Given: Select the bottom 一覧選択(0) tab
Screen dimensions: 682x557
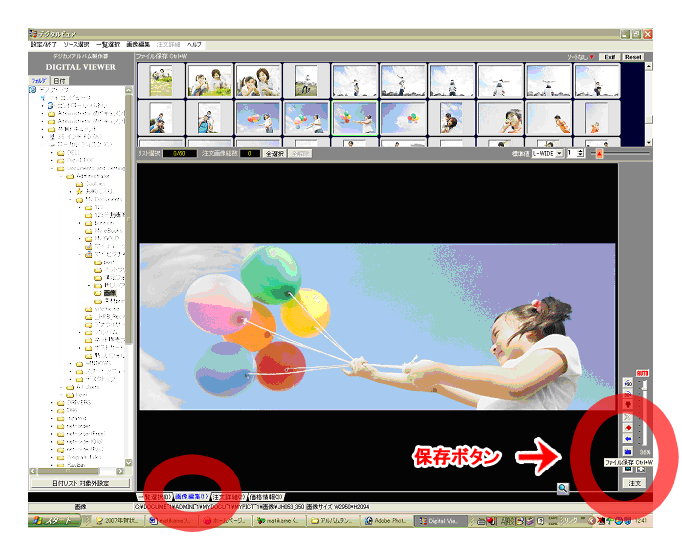Looking at the screenshot, I should [x=155, y=497].
